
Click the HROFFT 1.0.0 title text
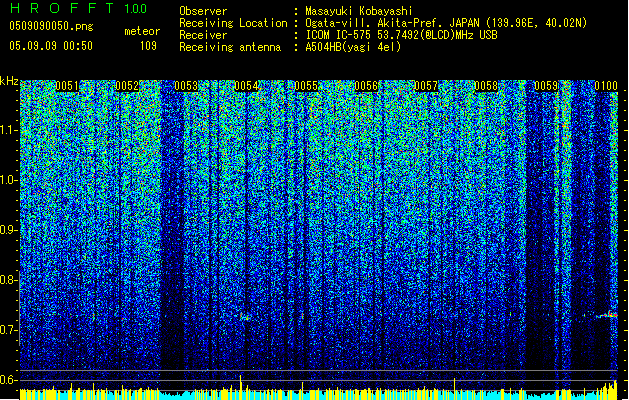[78, 8]
